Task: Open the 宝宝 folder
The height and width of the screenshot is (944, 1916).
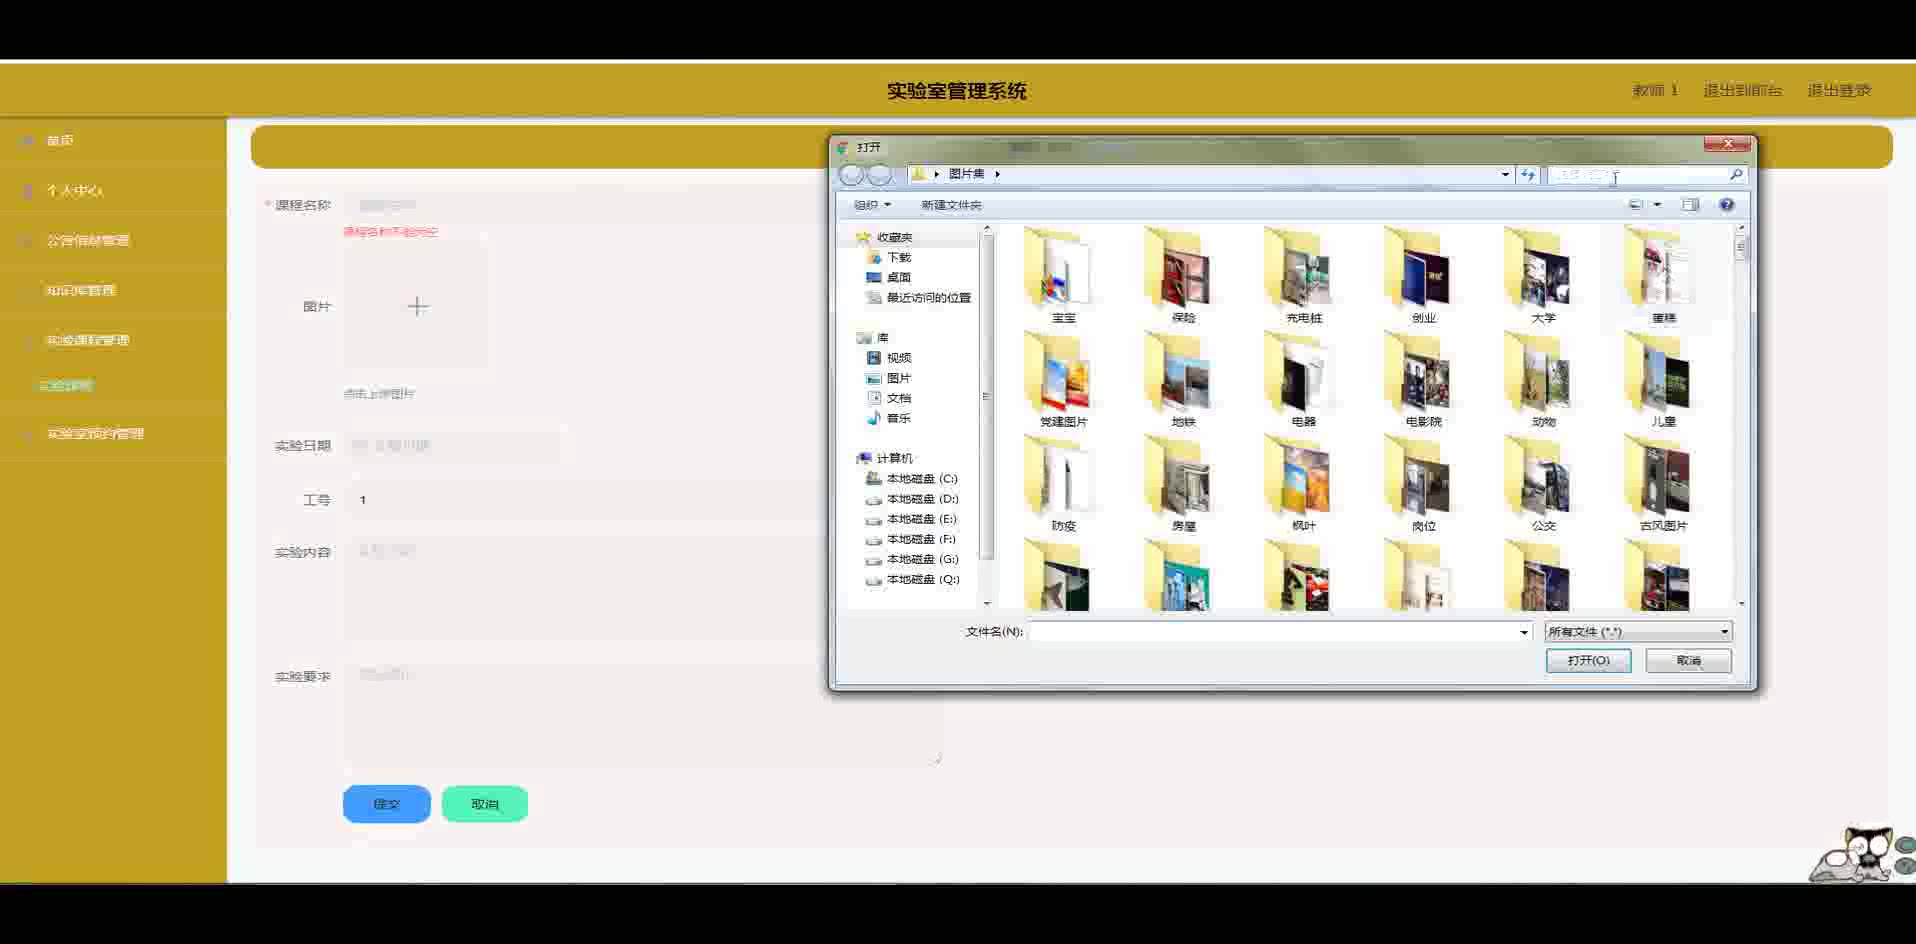Action: click(1063, 277)
